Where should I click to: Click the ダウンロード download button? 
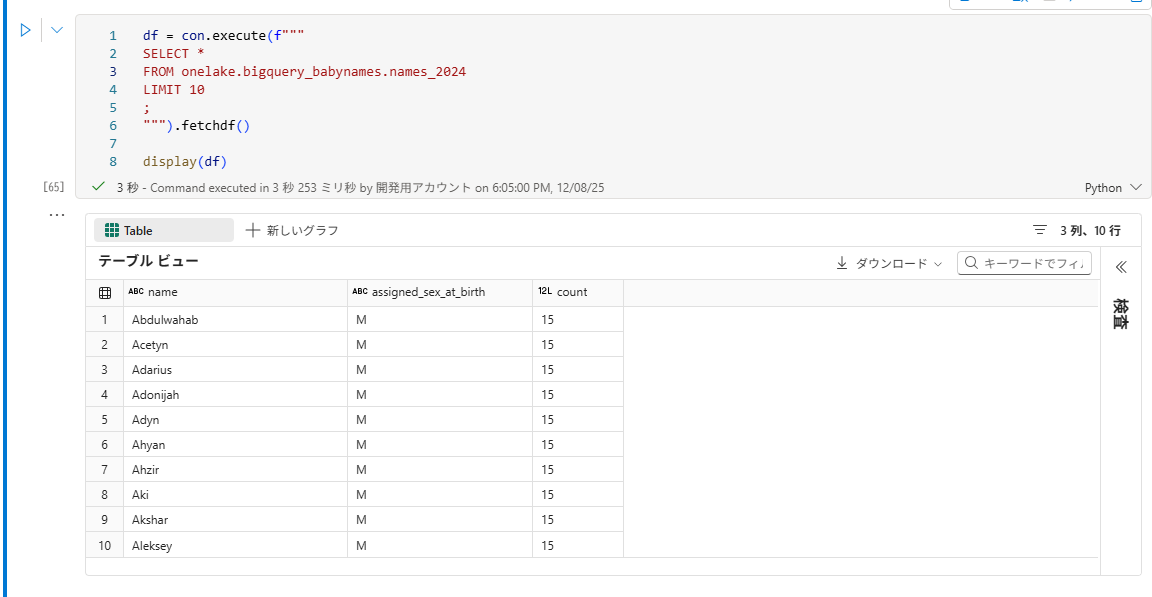[889, 263]
